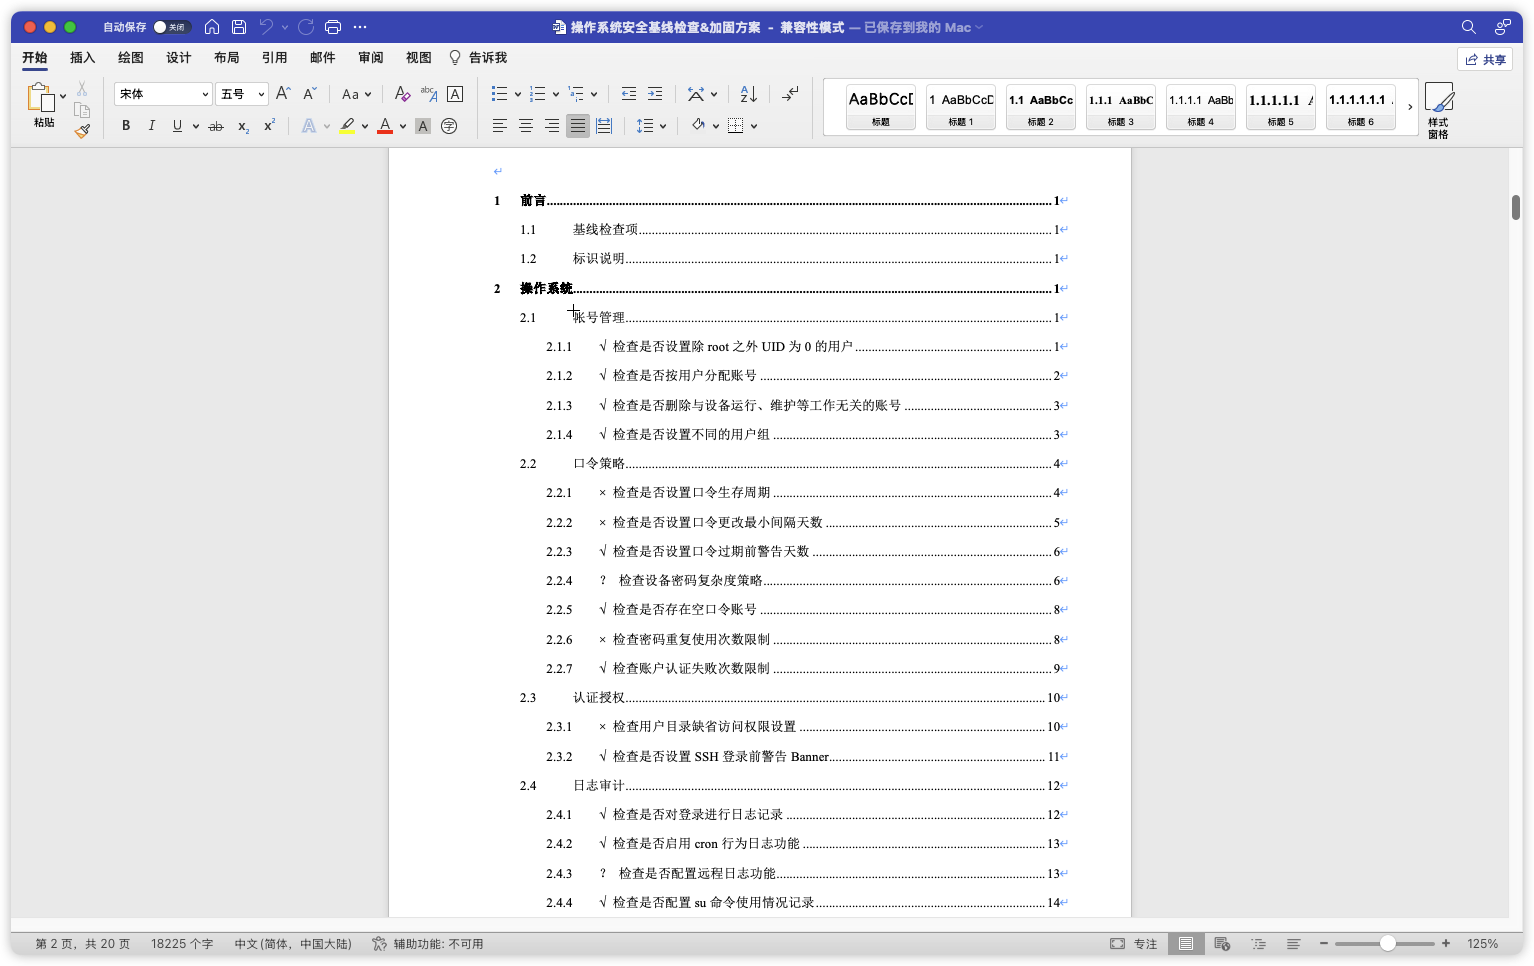The image size is (1534, 966).
Task: Click the 共享 share button
Action: (1485, 60)
